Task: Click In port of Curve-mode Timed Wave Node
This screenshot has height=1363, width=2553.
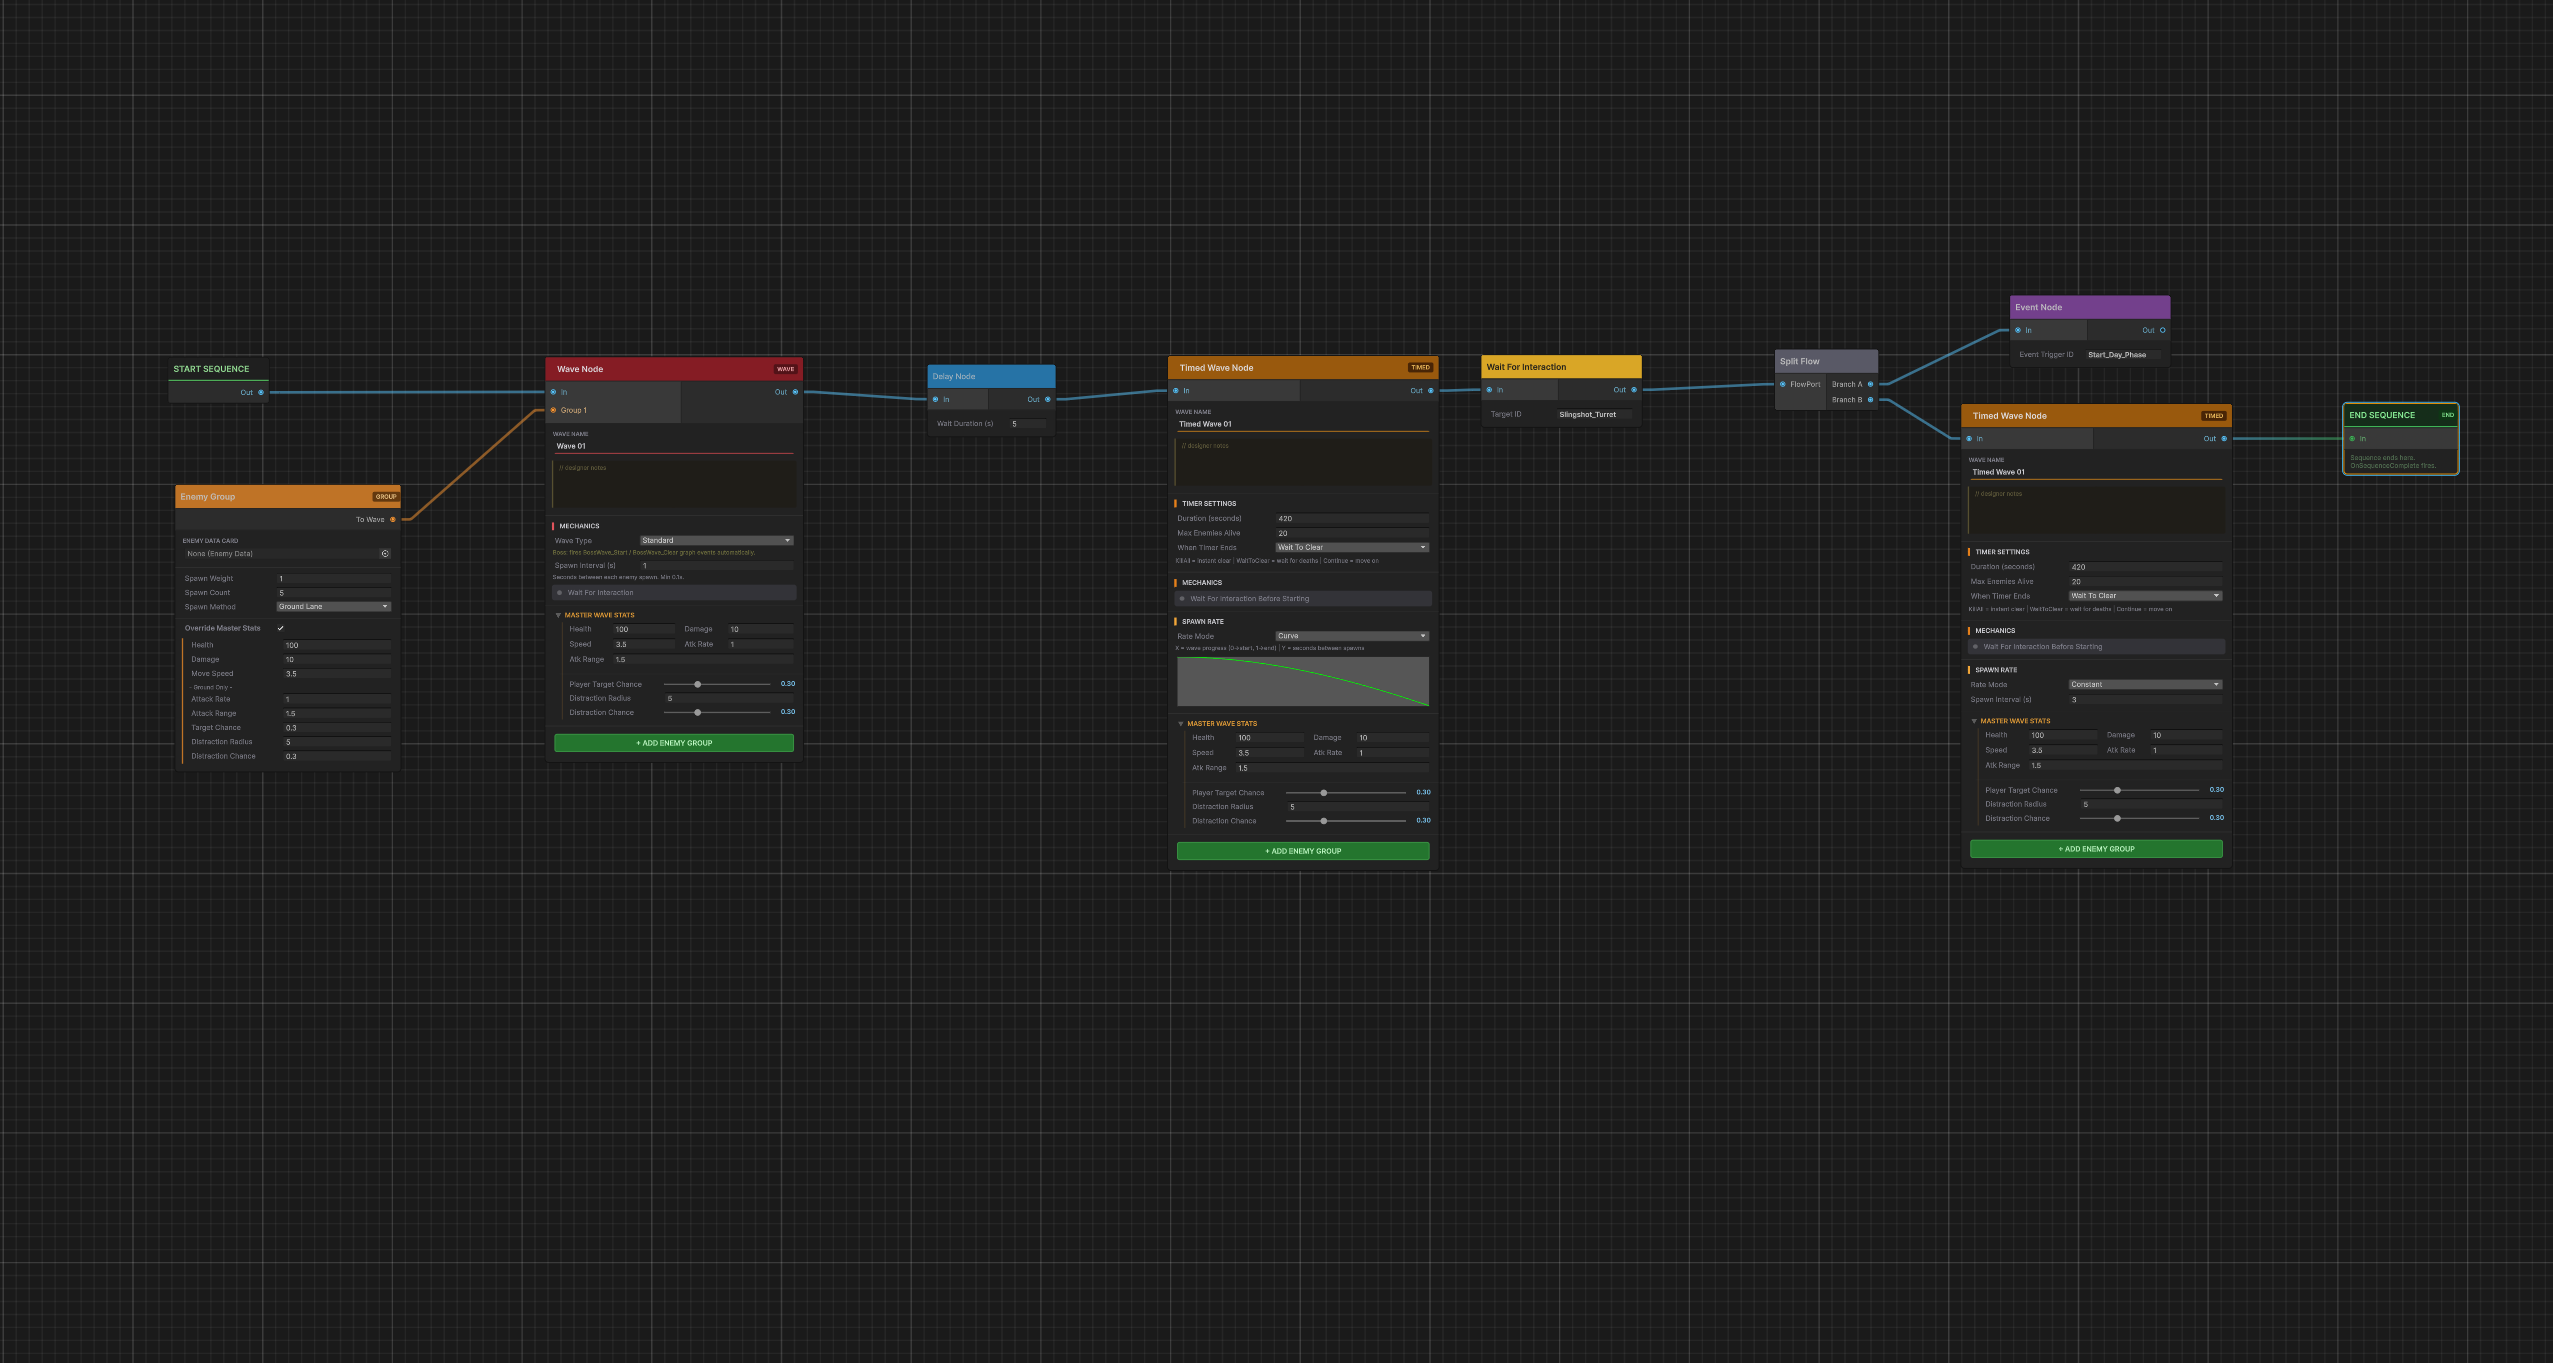Action: 1176,390
